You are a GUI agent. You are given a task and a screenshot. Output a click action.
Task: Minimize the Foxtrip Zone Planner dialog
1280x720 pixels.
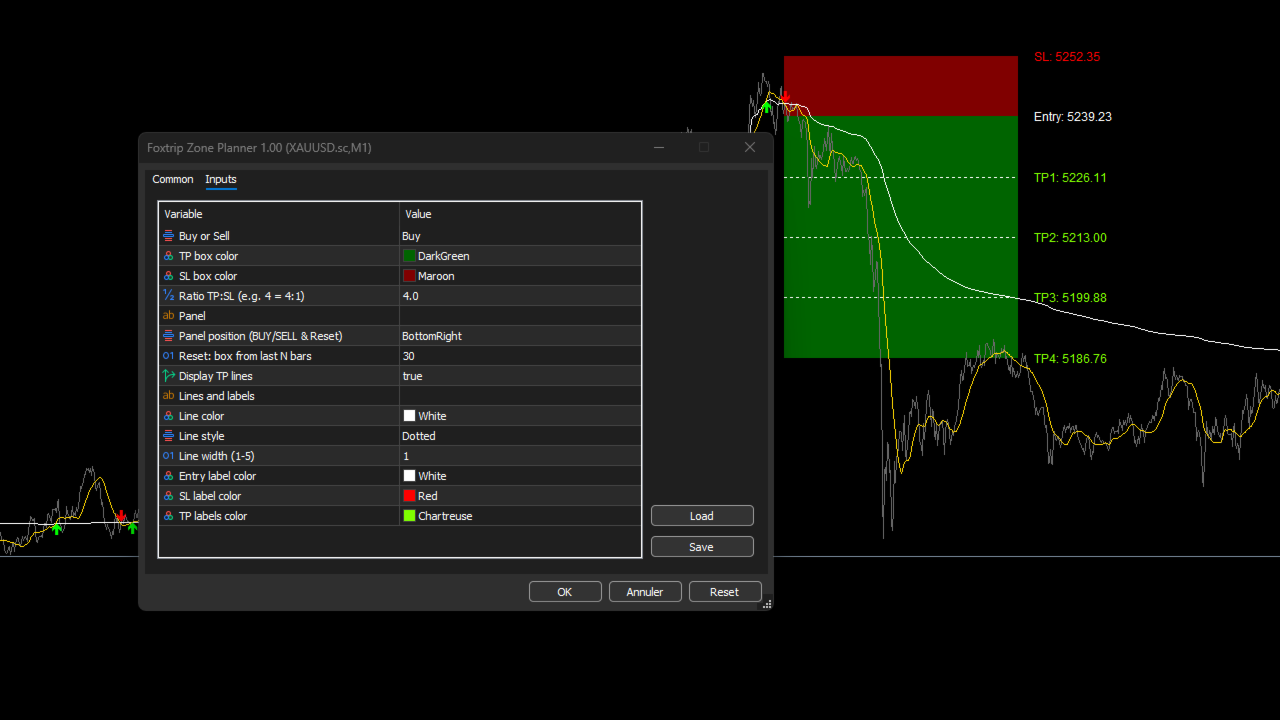659,148
